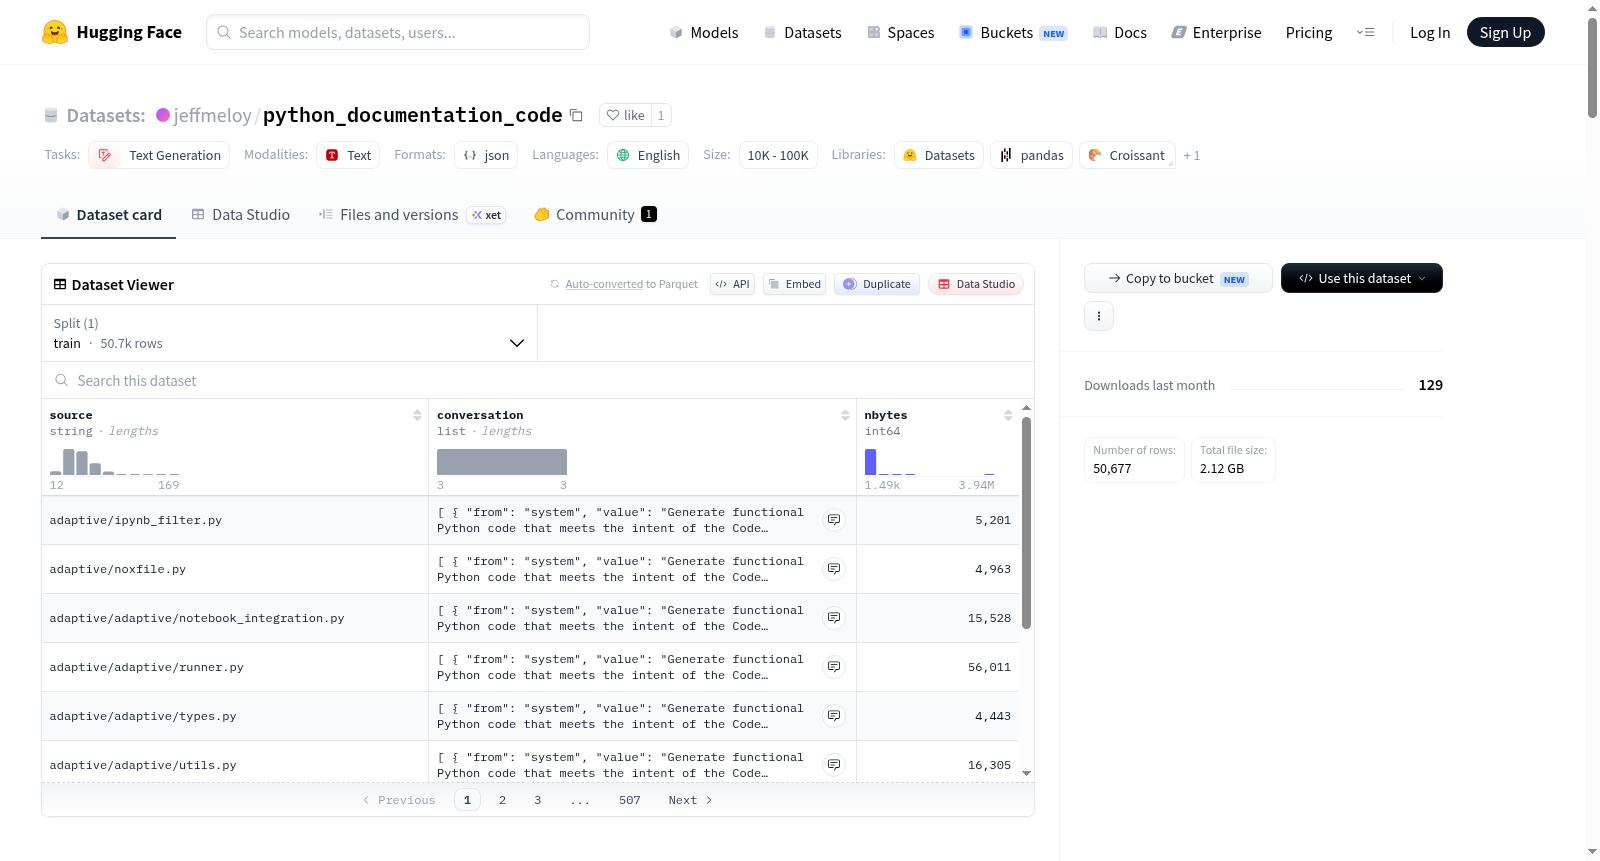Select the pandas library tag
The height and width of the screenshot is (861, 1600).
tap(1031, 155)
